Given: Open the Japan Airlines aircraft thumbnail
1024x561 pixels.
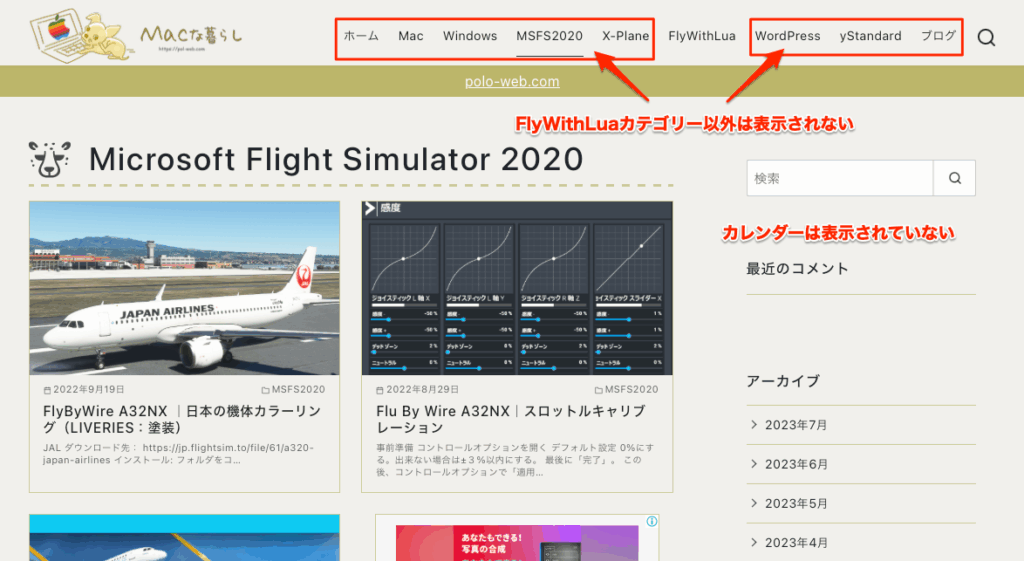Looking at the screenshot, I should point(184,288).
